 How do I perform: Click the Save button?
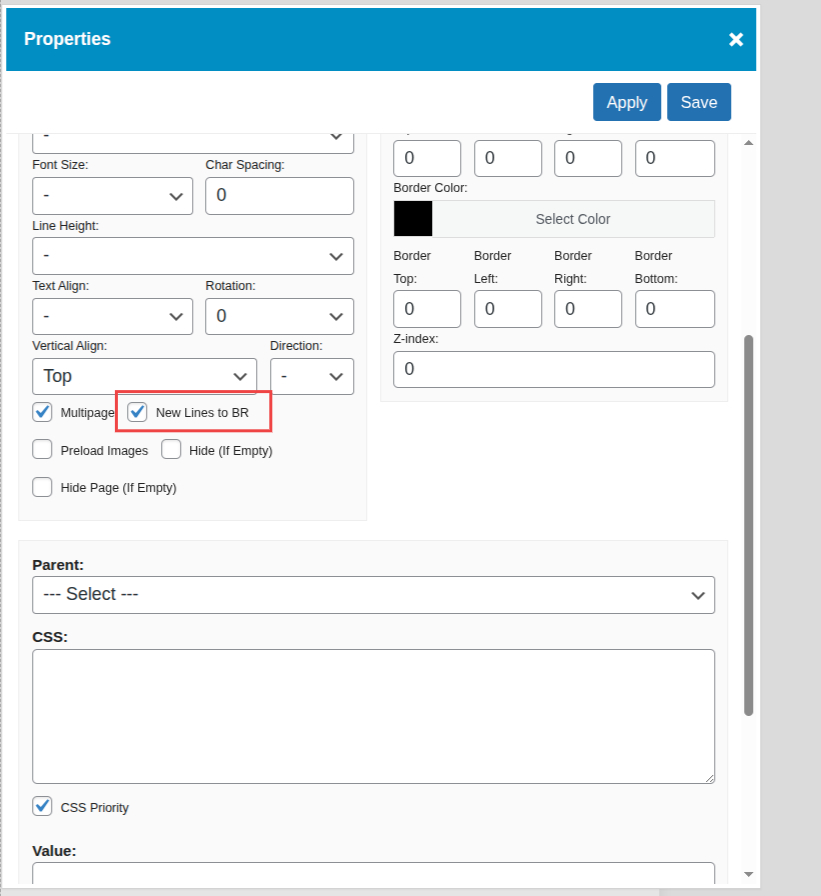(699, 102)
